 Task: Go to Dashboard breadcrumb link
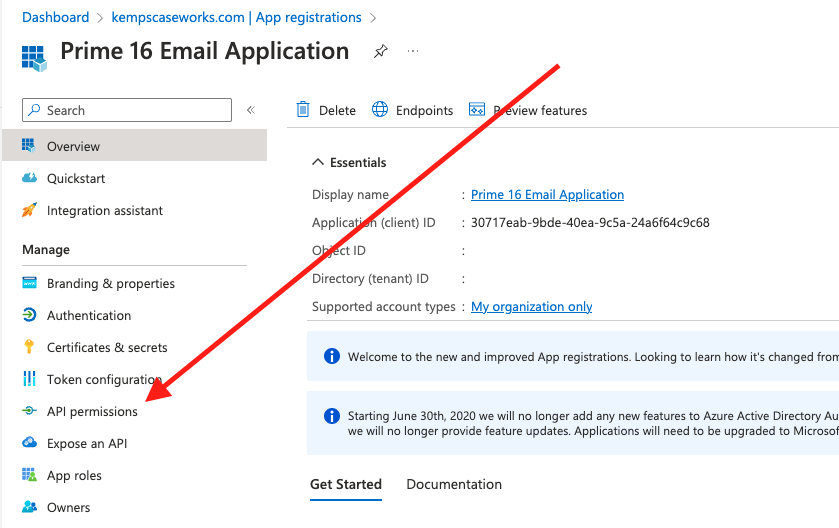tap(55, 17)
